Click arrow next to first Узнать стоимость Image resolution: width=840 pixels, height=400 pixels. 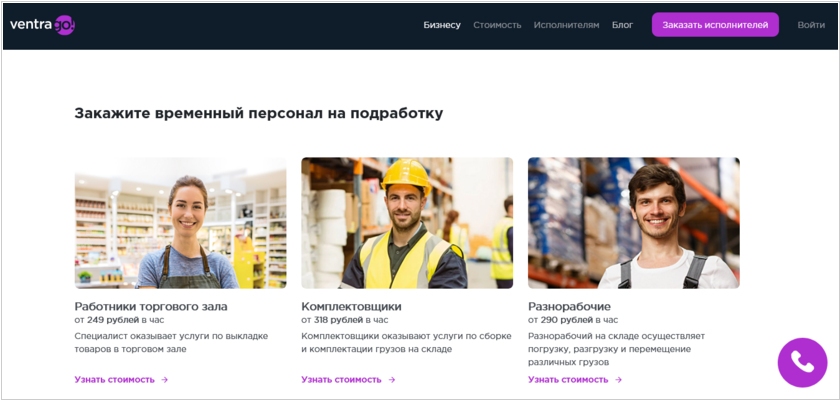pyautogui.click(x=164, y=380)
